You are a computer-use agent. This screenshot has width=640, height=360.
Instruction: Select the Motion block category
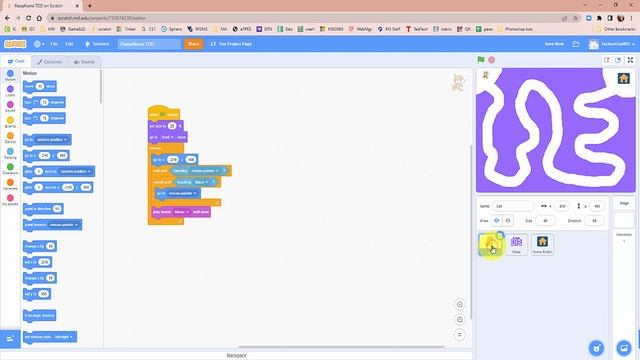10,76
